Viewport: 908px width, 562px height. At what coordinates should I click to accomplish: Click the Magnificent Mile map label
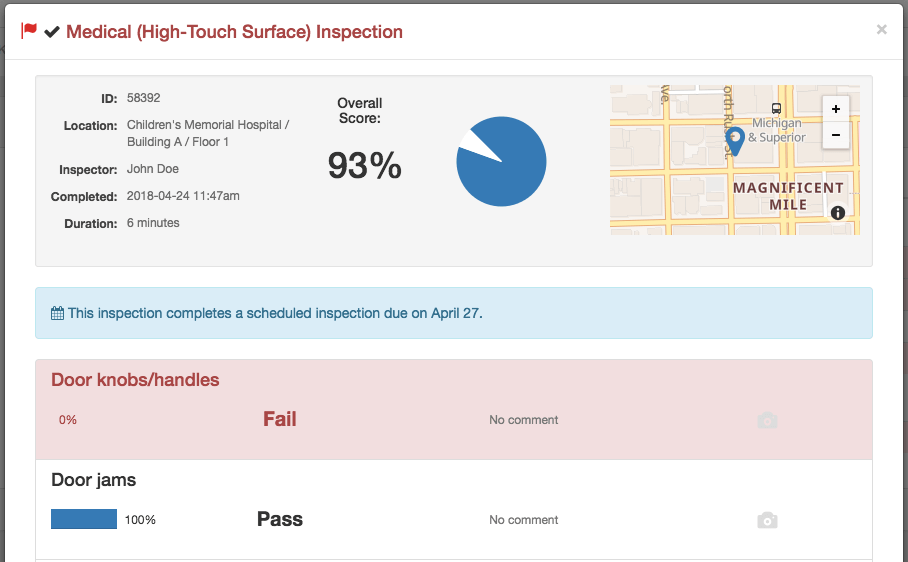[x=788, y=196]
